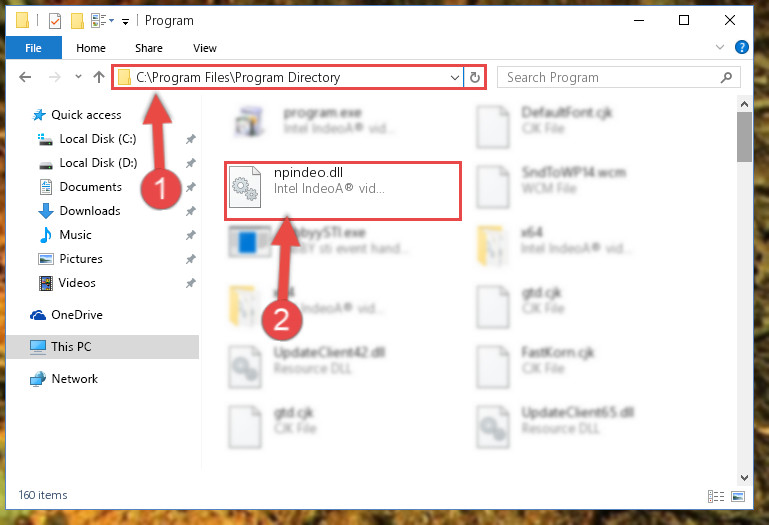Open recent locations dropdown arrow
Image resolution: width=769 pixels, height=525 pixels.
coord(78,77)
